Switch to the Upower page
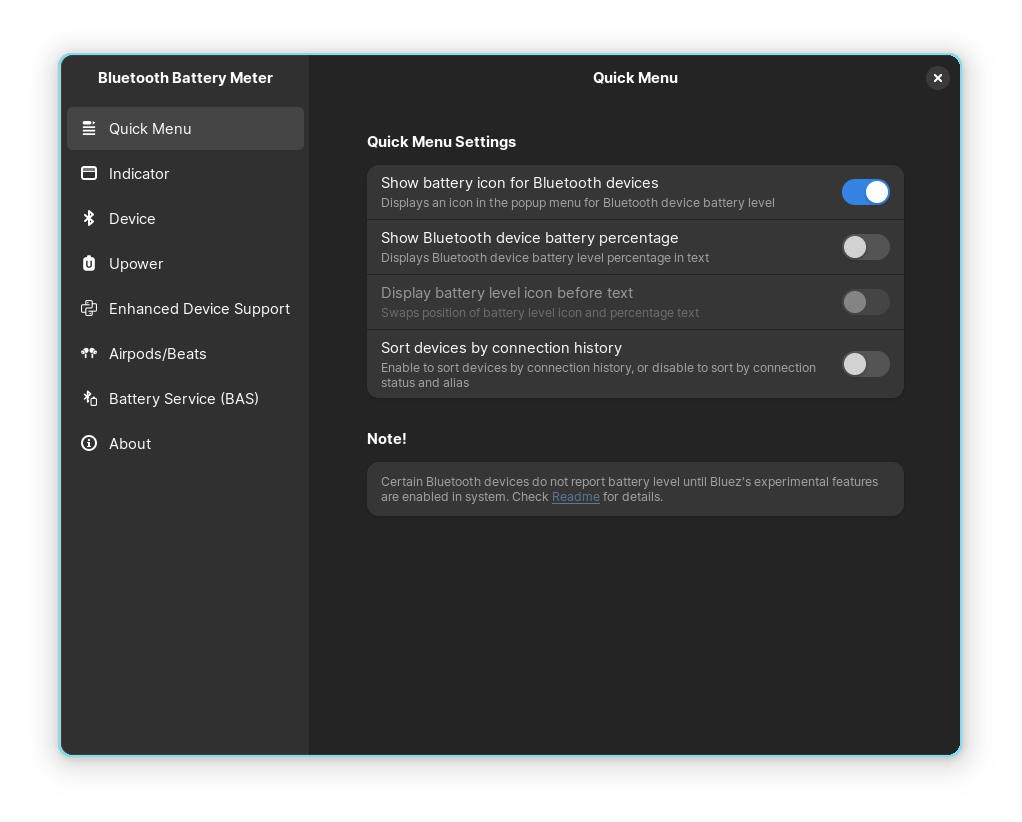The height and width of the screenshot is (822, 1022). [x=185, y=263]
